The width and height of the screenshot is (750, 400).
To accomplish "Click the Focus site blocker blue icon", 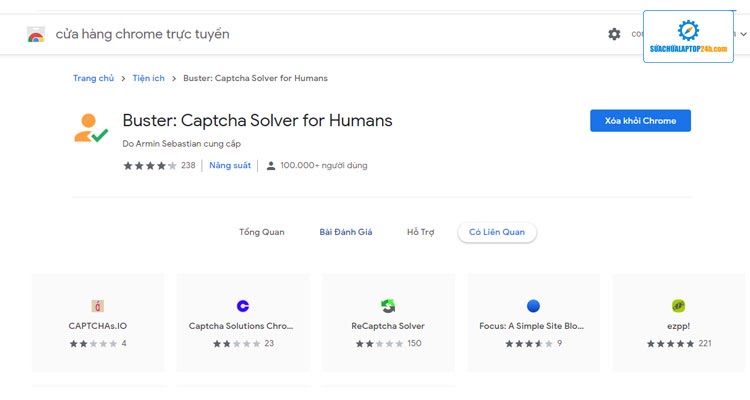I will pyautogui.click(x=533, y=306).
